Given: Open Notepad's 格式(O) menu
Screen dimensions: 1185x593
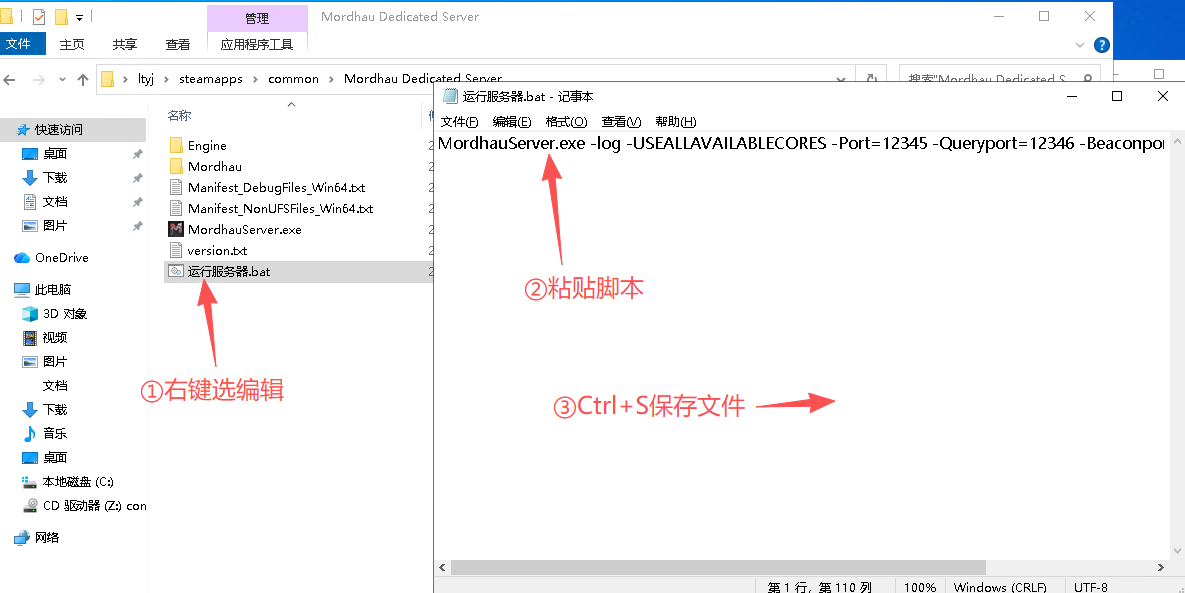Looking at the screenshot, I should pos(566,122).
